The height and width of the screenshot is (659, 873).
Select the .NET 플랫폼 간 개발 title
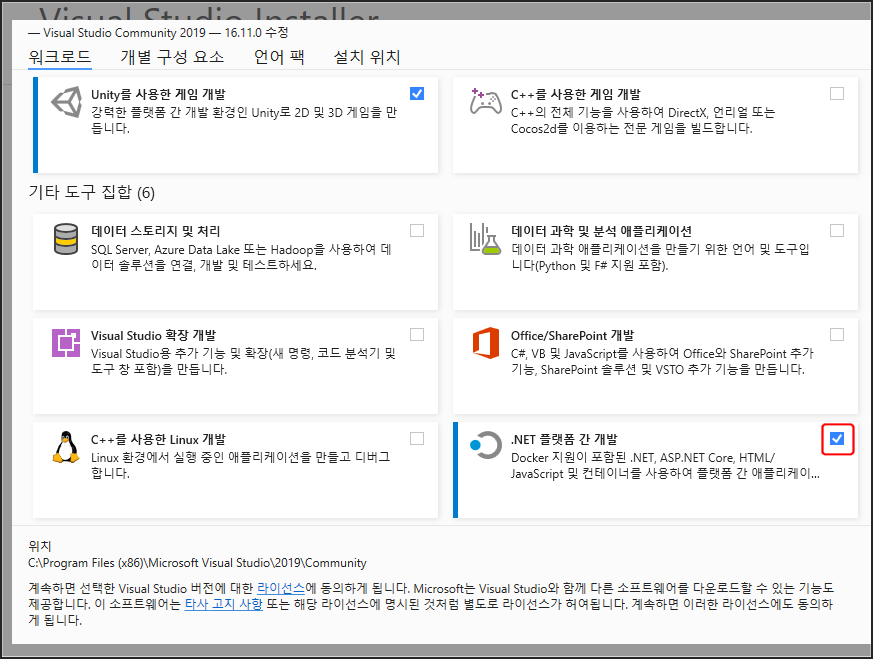(x=564, y=440)
